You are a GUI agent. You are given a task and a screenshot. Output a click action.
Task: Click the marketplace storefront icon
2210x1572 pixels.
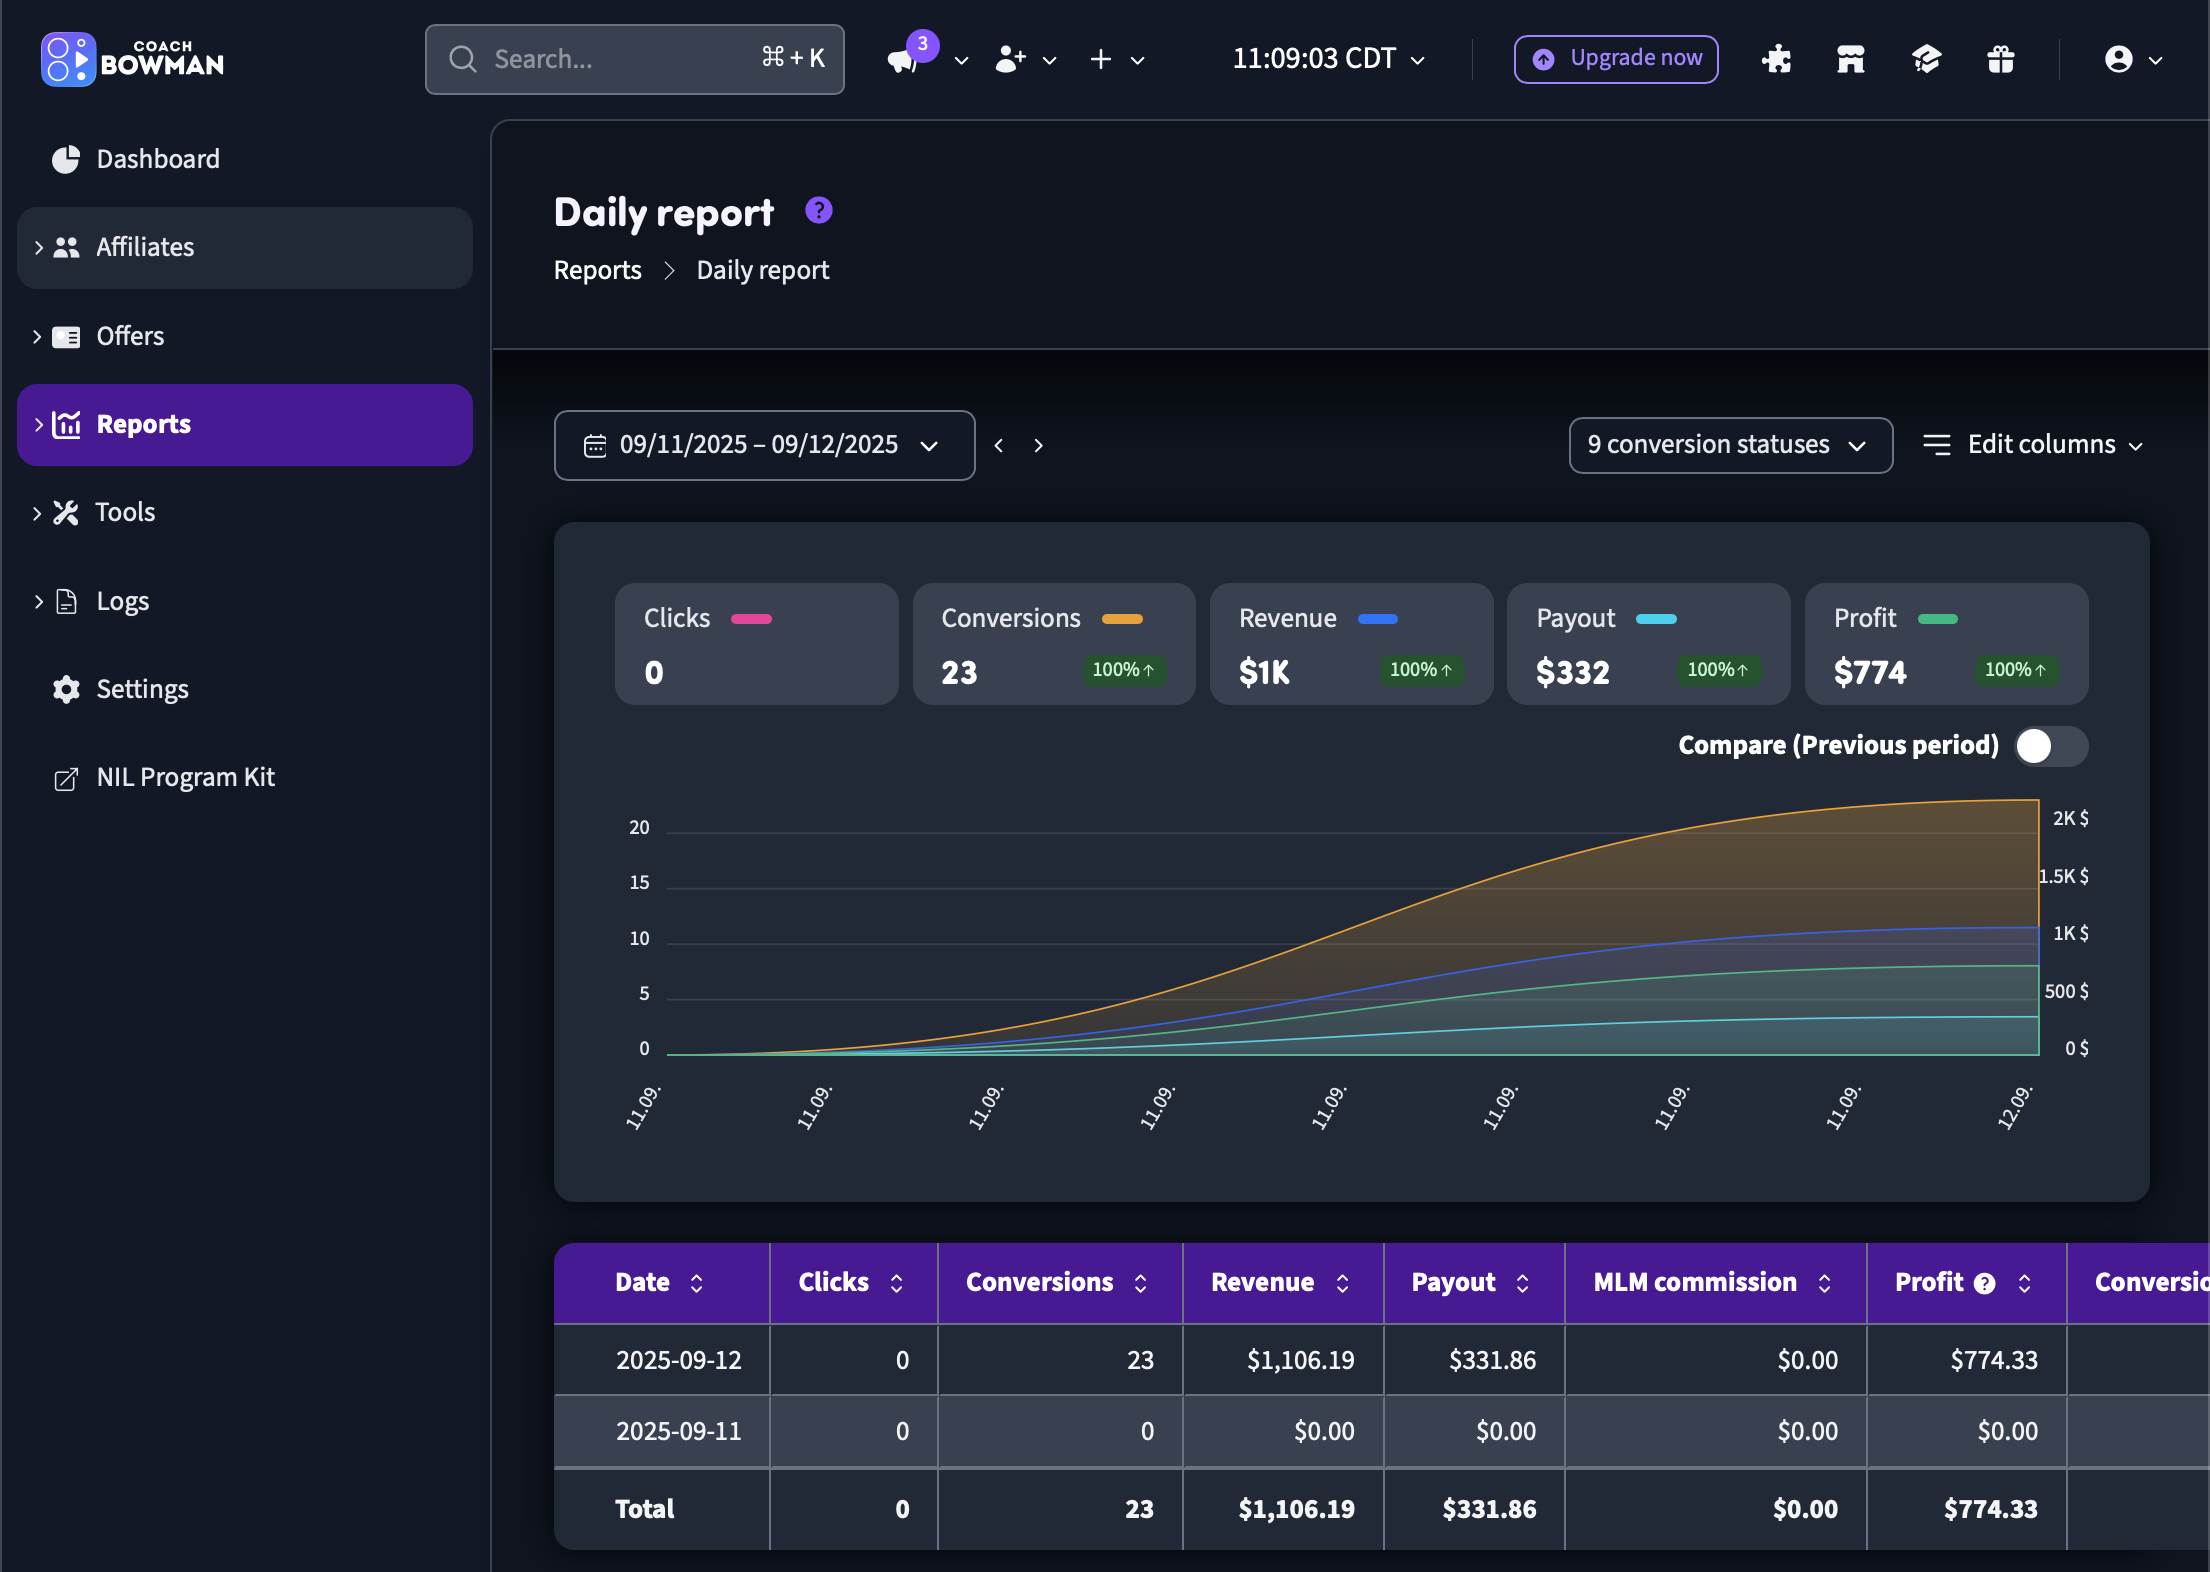1850,60
